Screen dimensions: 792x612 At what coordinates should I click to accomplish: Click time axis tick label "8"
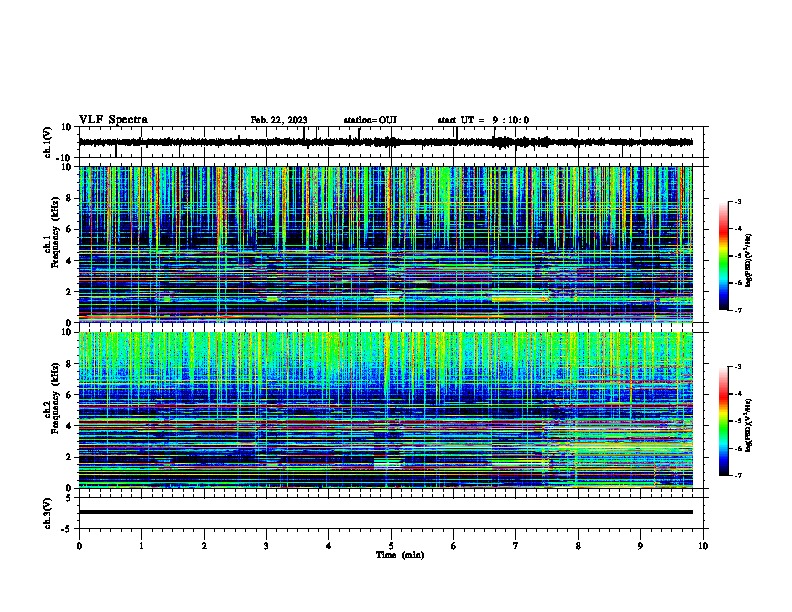pos(578,546)
